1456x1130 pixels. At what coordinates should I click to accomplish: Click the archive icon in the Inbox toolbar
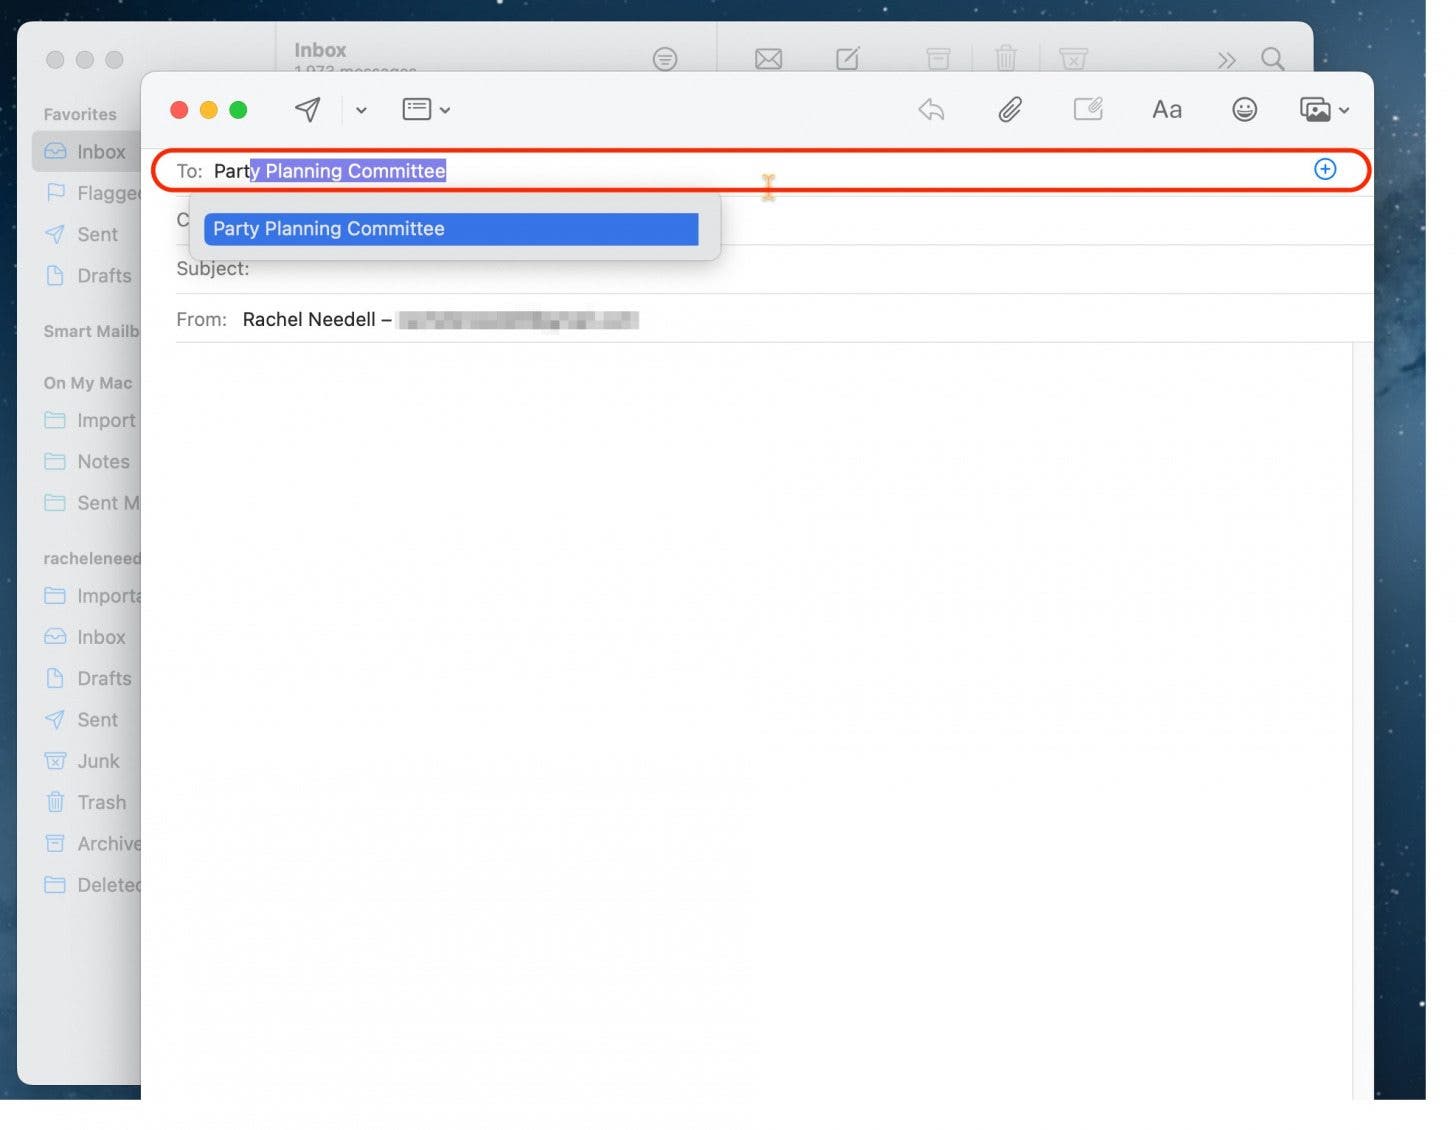click(x=937, y=59)
